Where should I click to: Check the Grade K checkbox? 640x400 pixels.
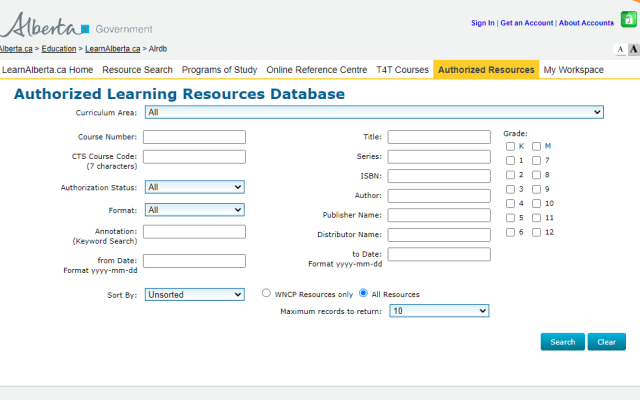click(510, 146)
